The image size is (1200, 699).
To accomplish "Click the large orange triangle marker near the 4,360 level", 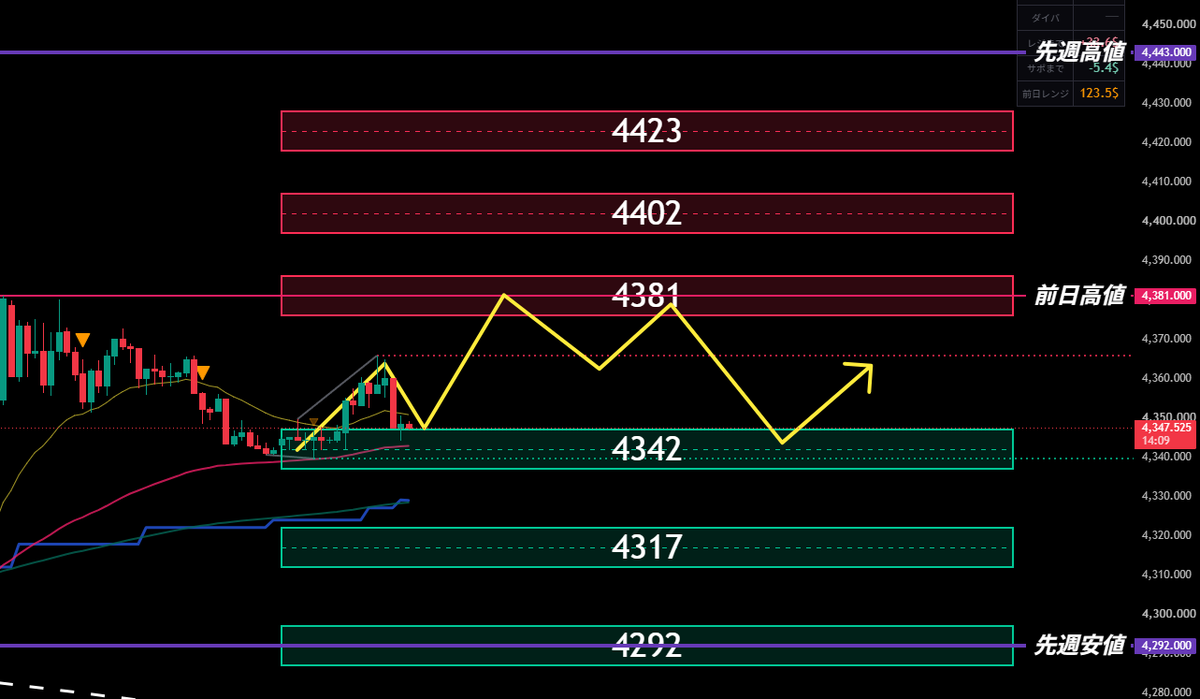I will pyautogui.click(x=202, y=373).
